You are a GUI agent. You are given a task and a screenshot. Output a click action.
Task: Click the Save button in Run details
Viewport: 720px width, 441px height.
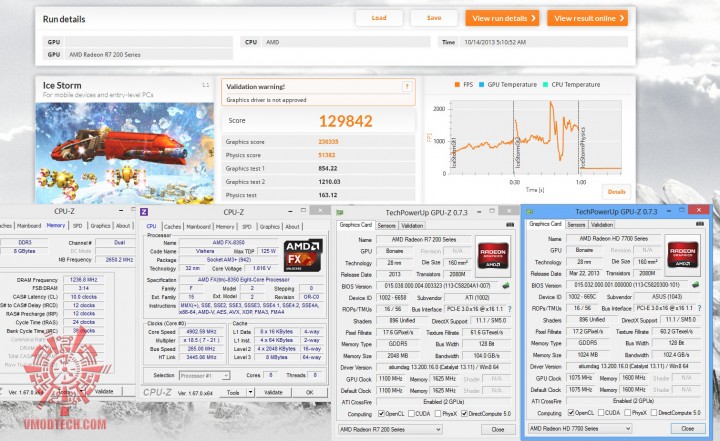[x=434, y=18]
